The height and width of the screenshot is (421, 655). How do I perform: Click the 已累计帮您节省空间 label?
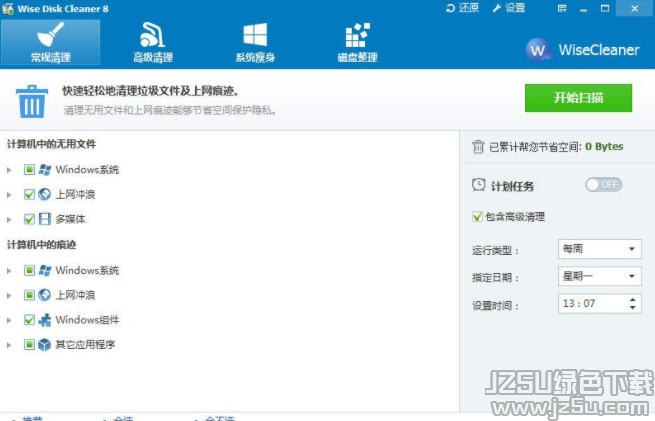coord(536,147)
